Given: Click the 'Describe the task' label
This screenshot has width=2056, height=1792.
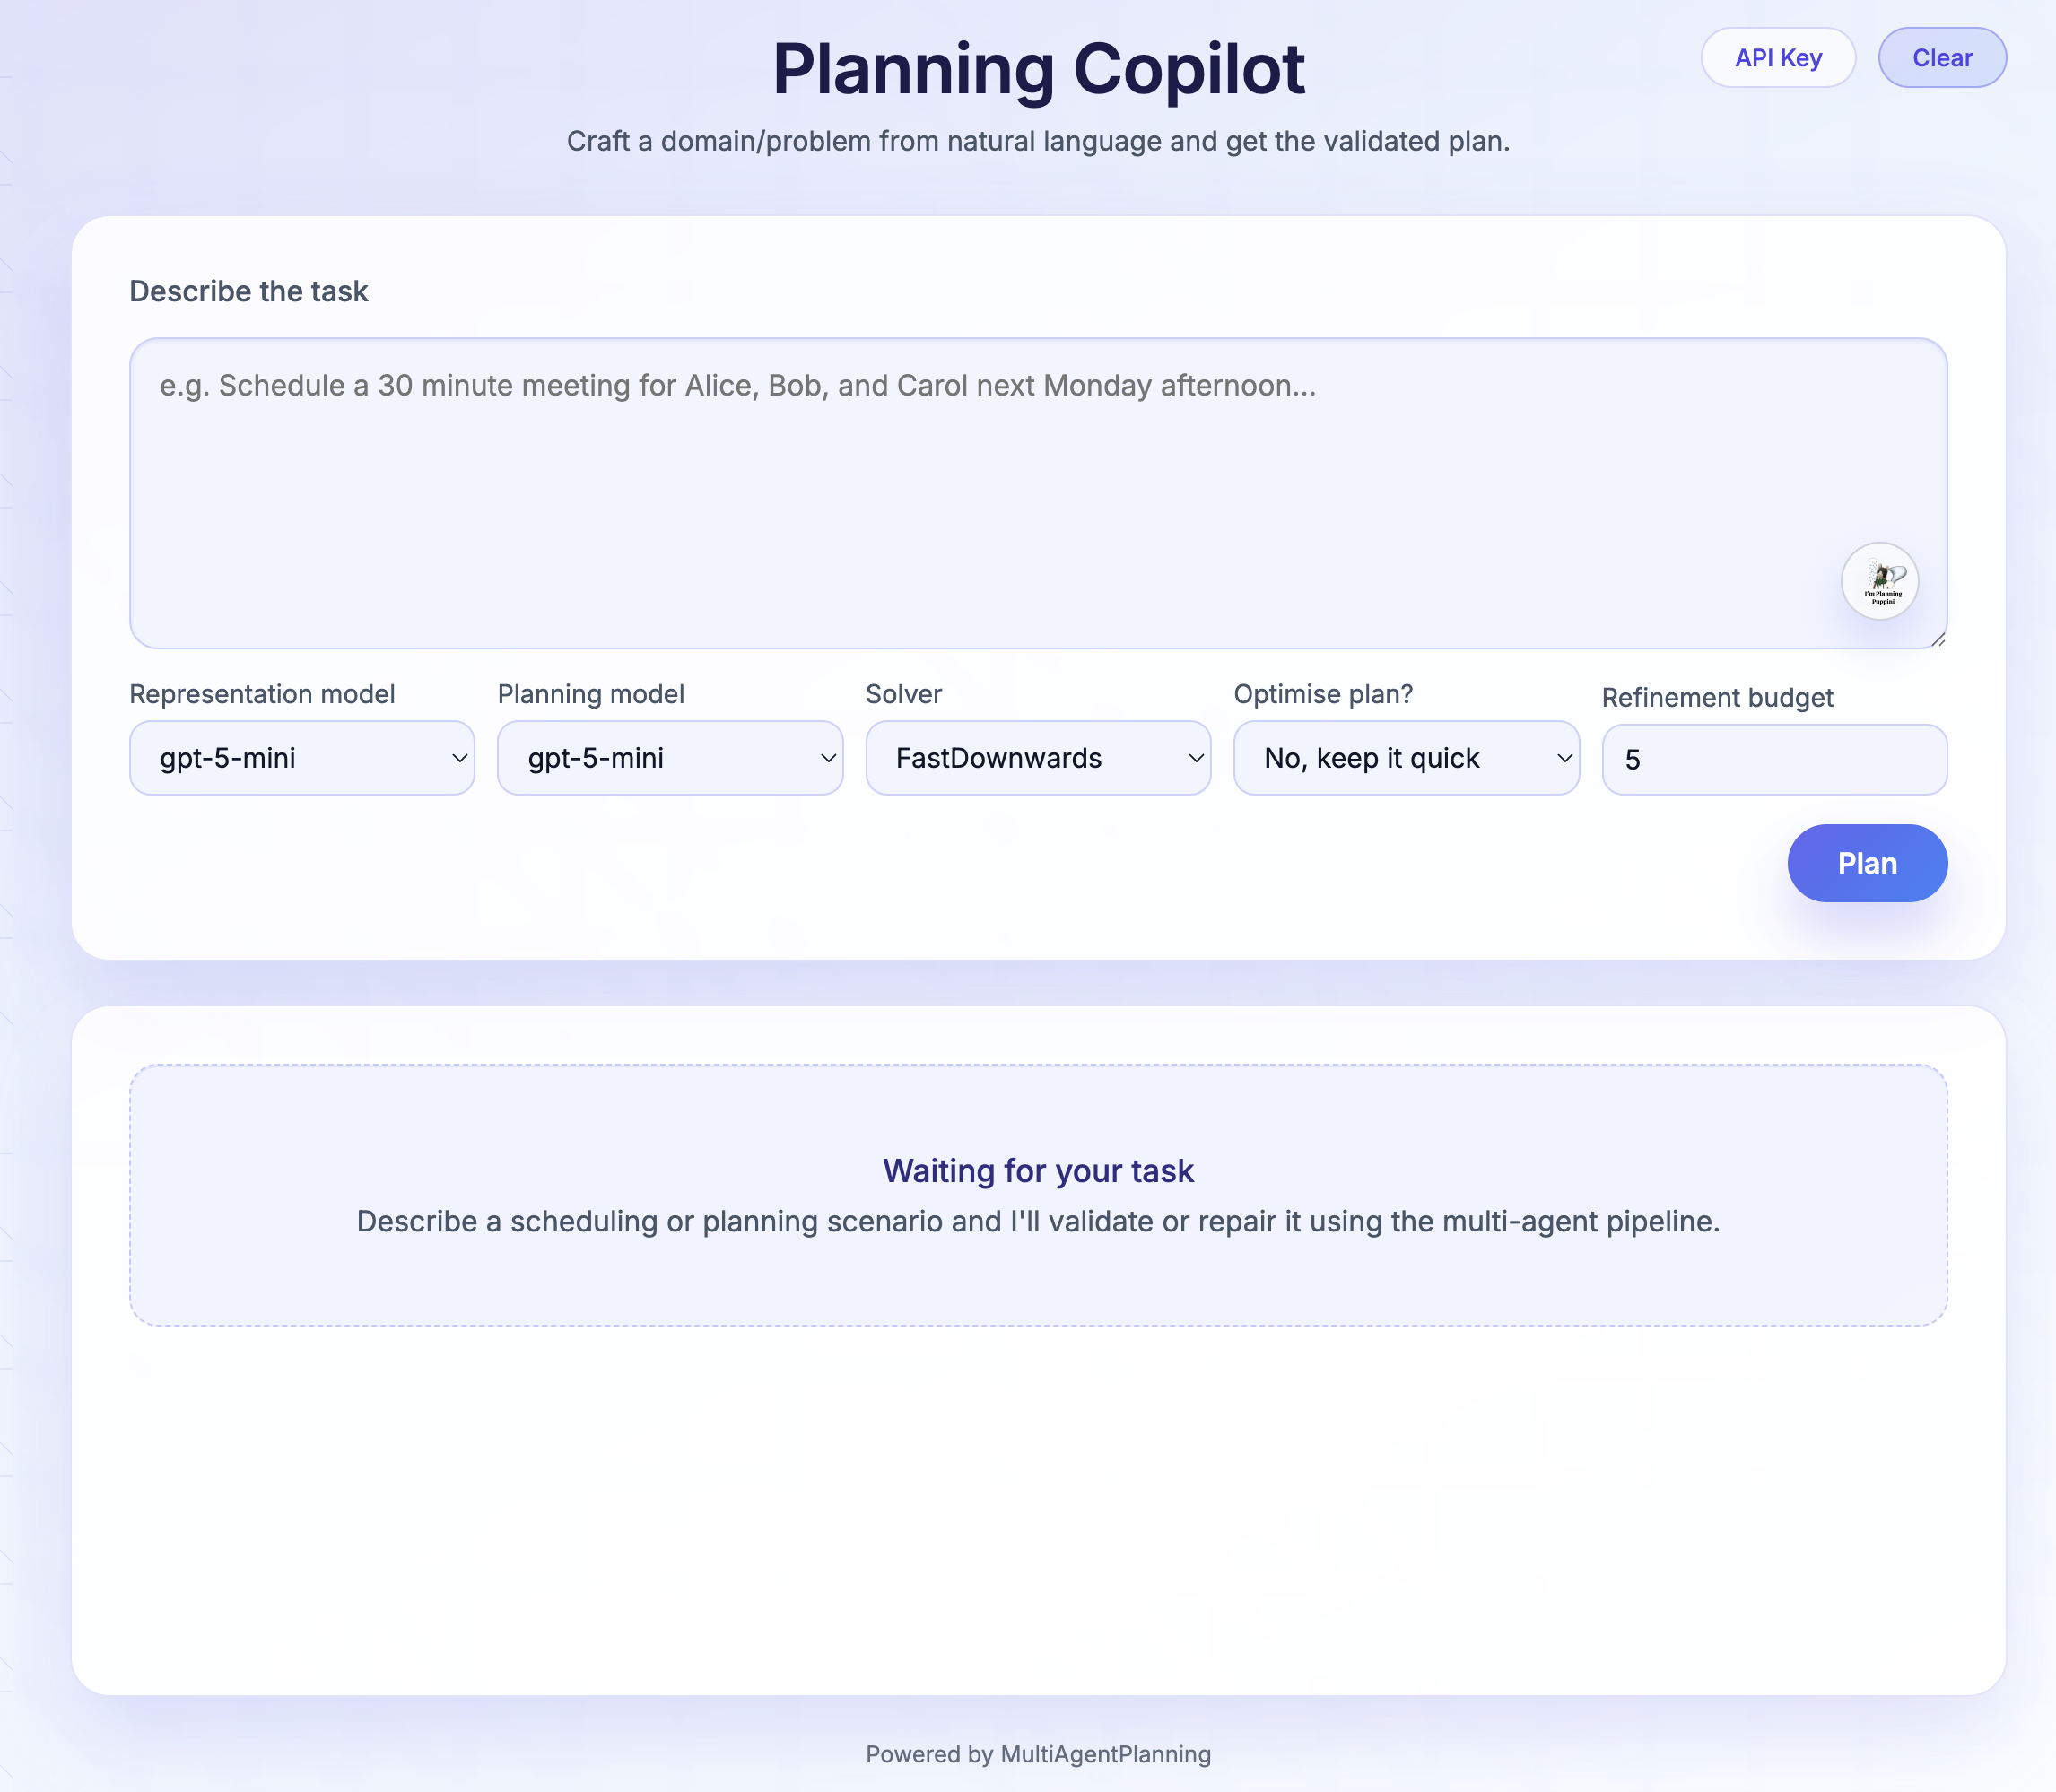Looking at the screenshot, I should [x=249, y=291].
